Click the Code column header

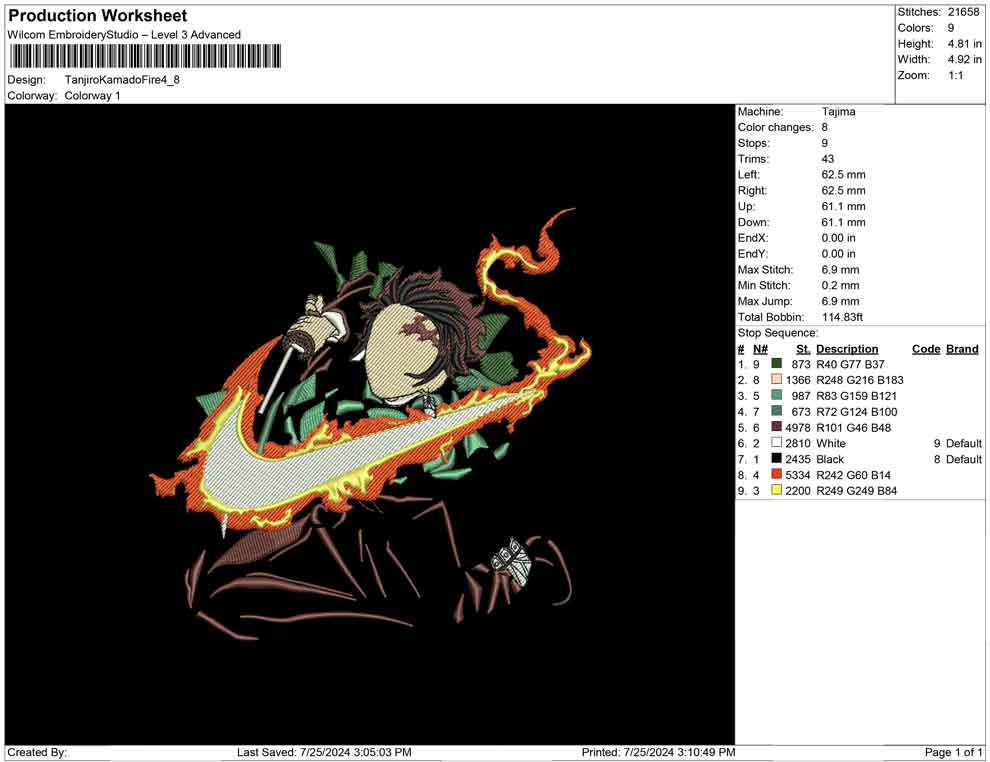pyautogui.click(x=926, y=348)
